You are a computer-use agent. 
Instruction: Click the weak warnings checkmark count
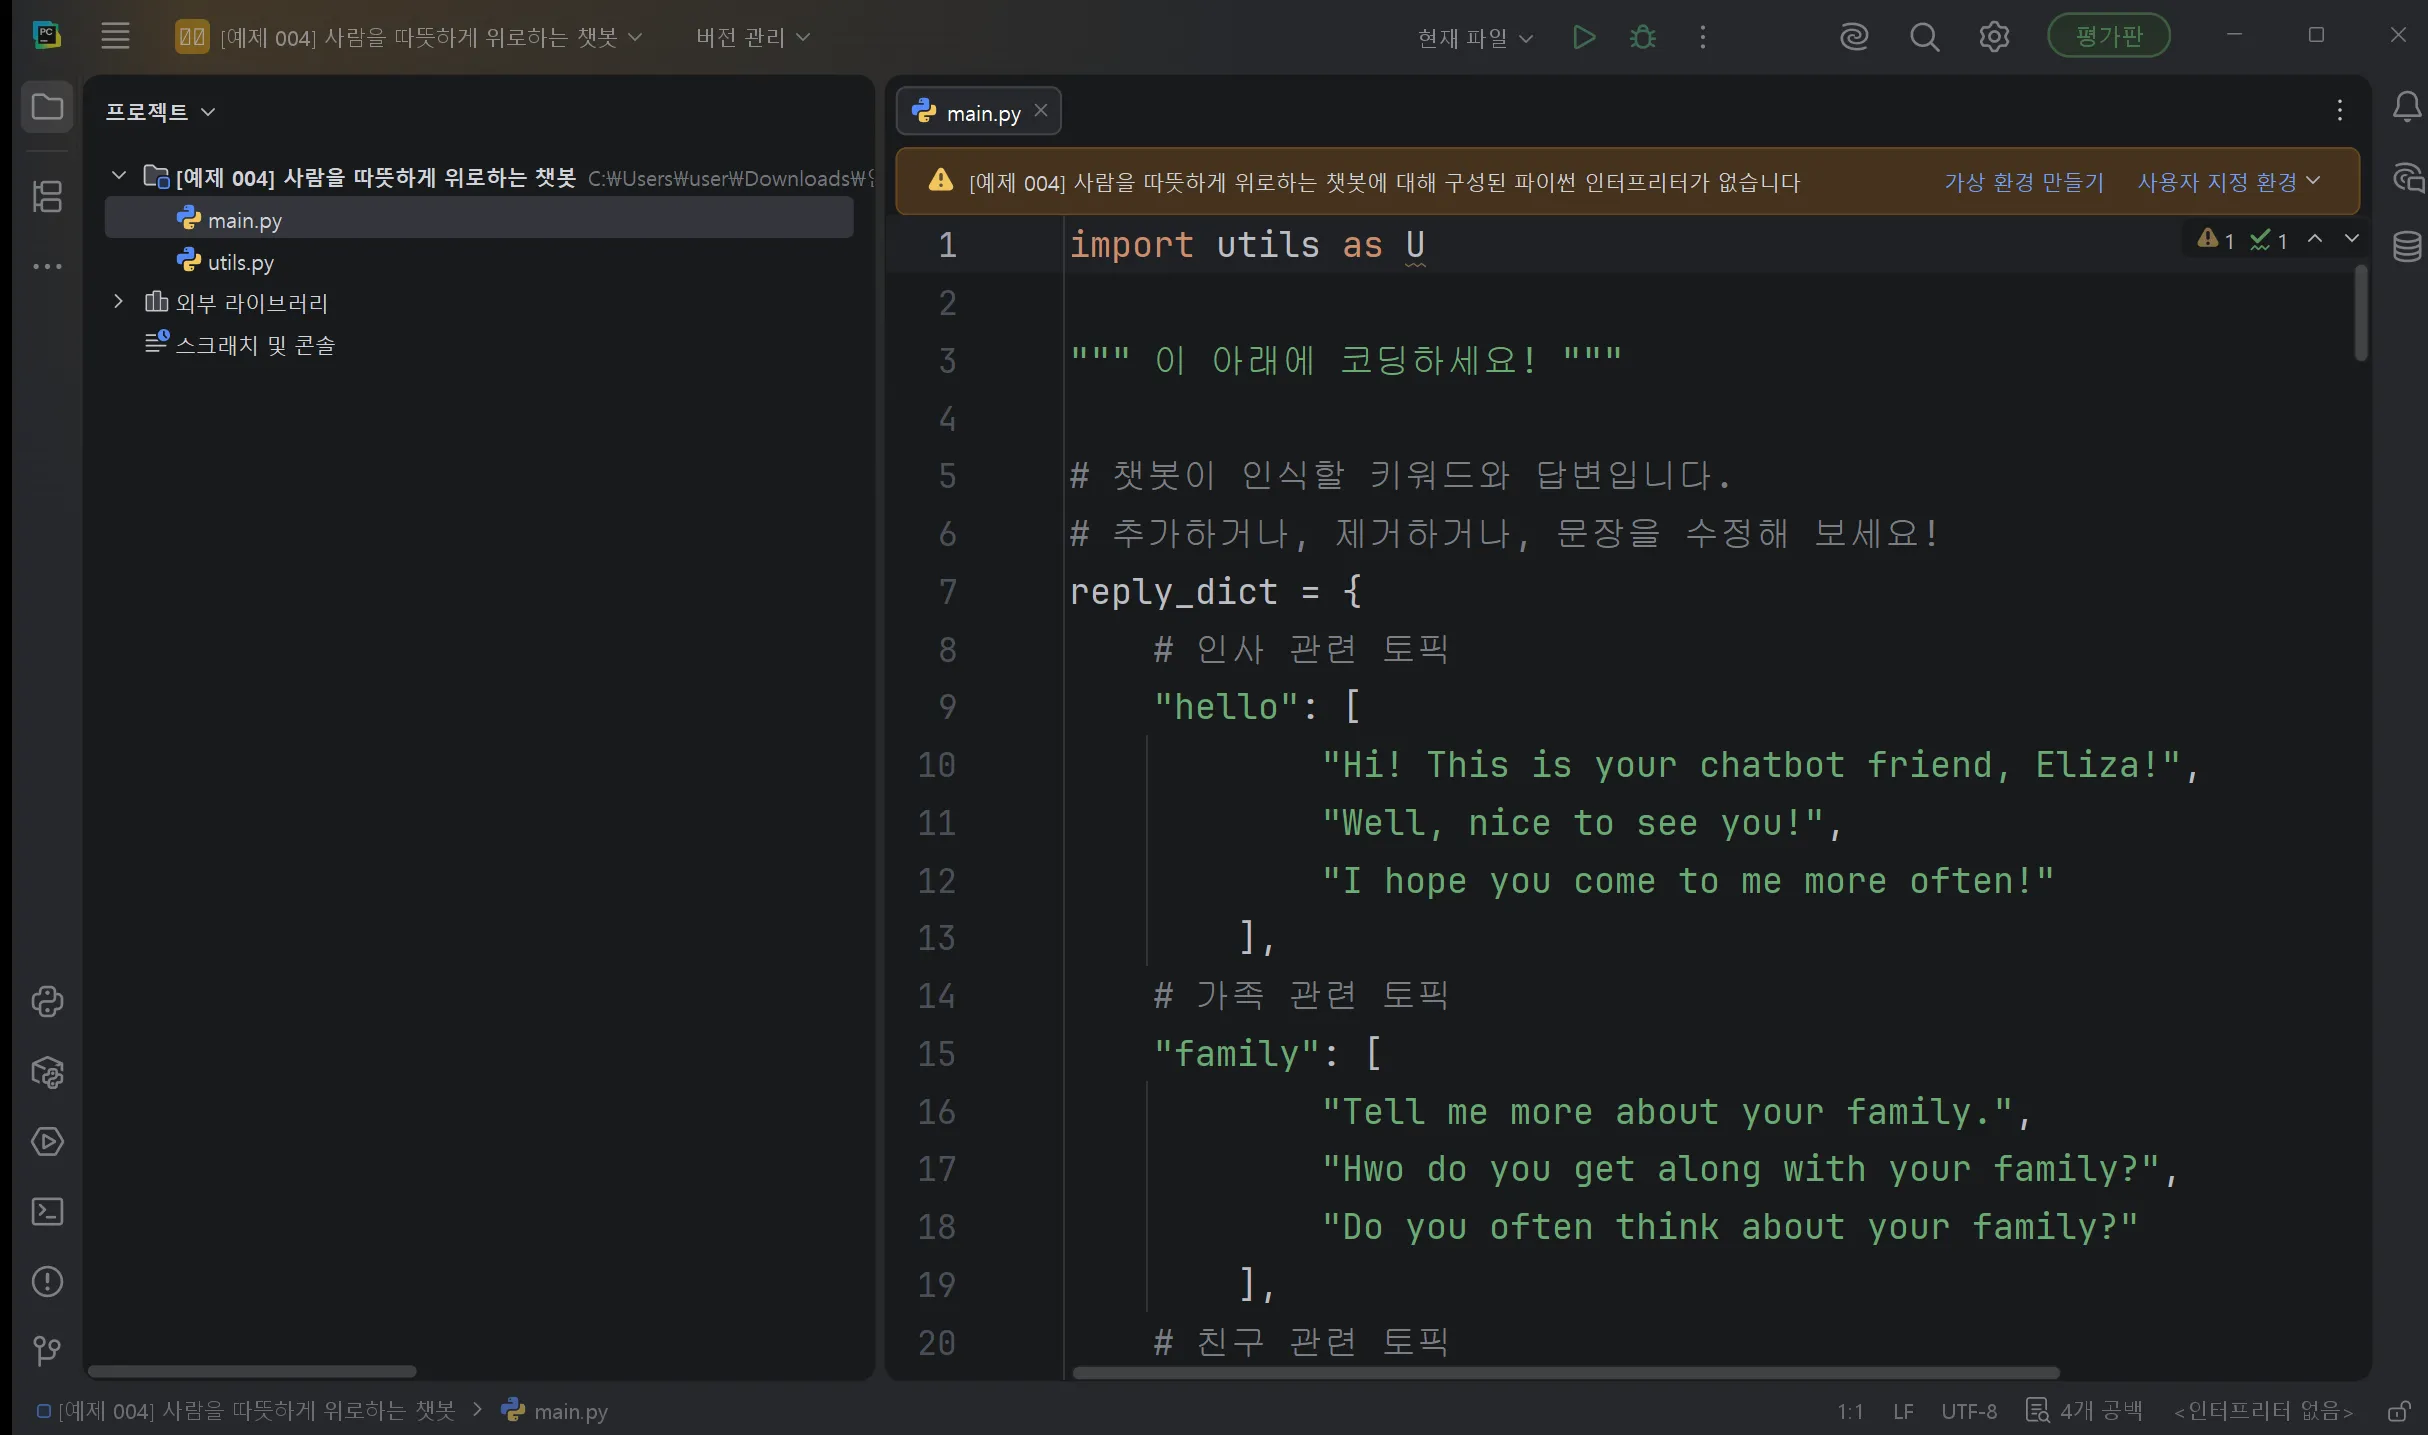(2269, 240)
